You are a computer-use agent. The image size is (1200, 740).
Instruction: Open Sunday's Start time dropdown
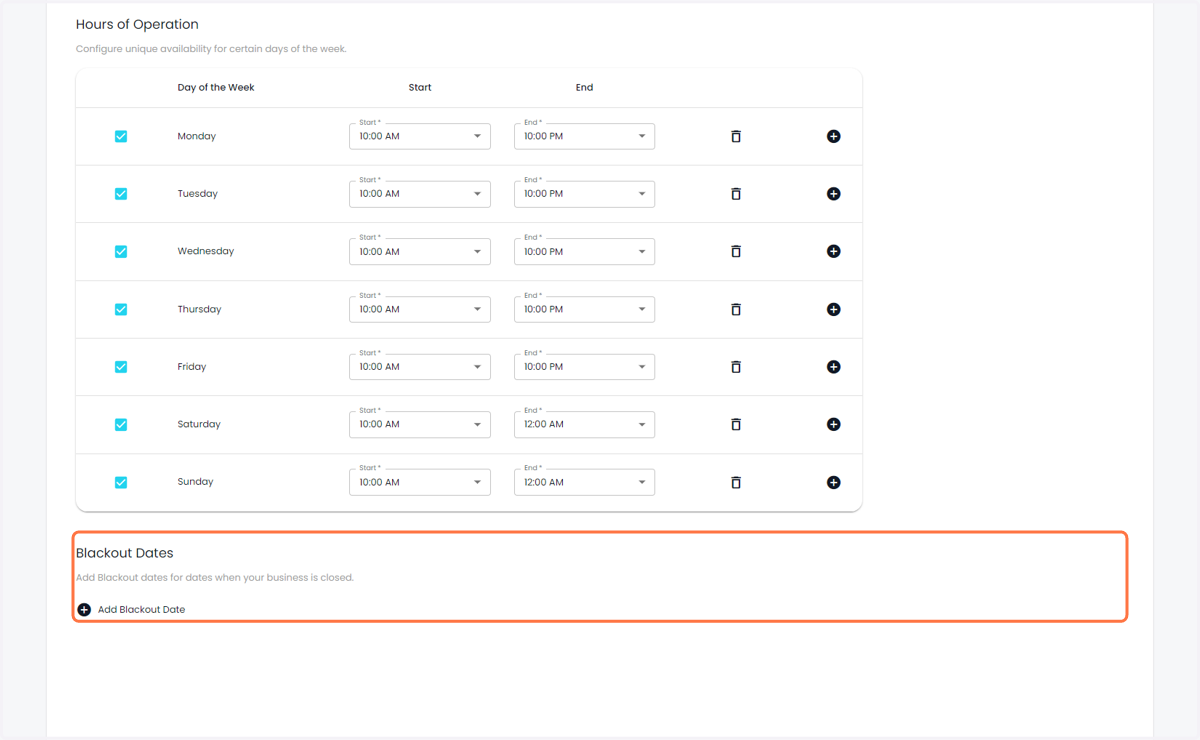click(x=420, y=482)
